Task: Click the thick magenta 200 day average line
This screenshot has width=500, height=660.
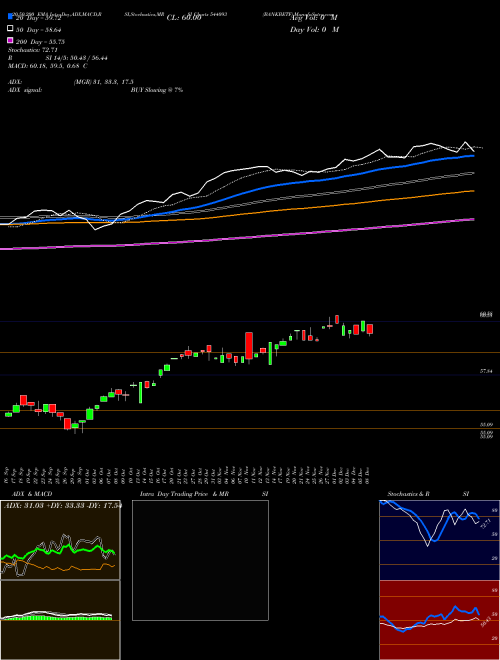Action: click(x=237, y=238)
